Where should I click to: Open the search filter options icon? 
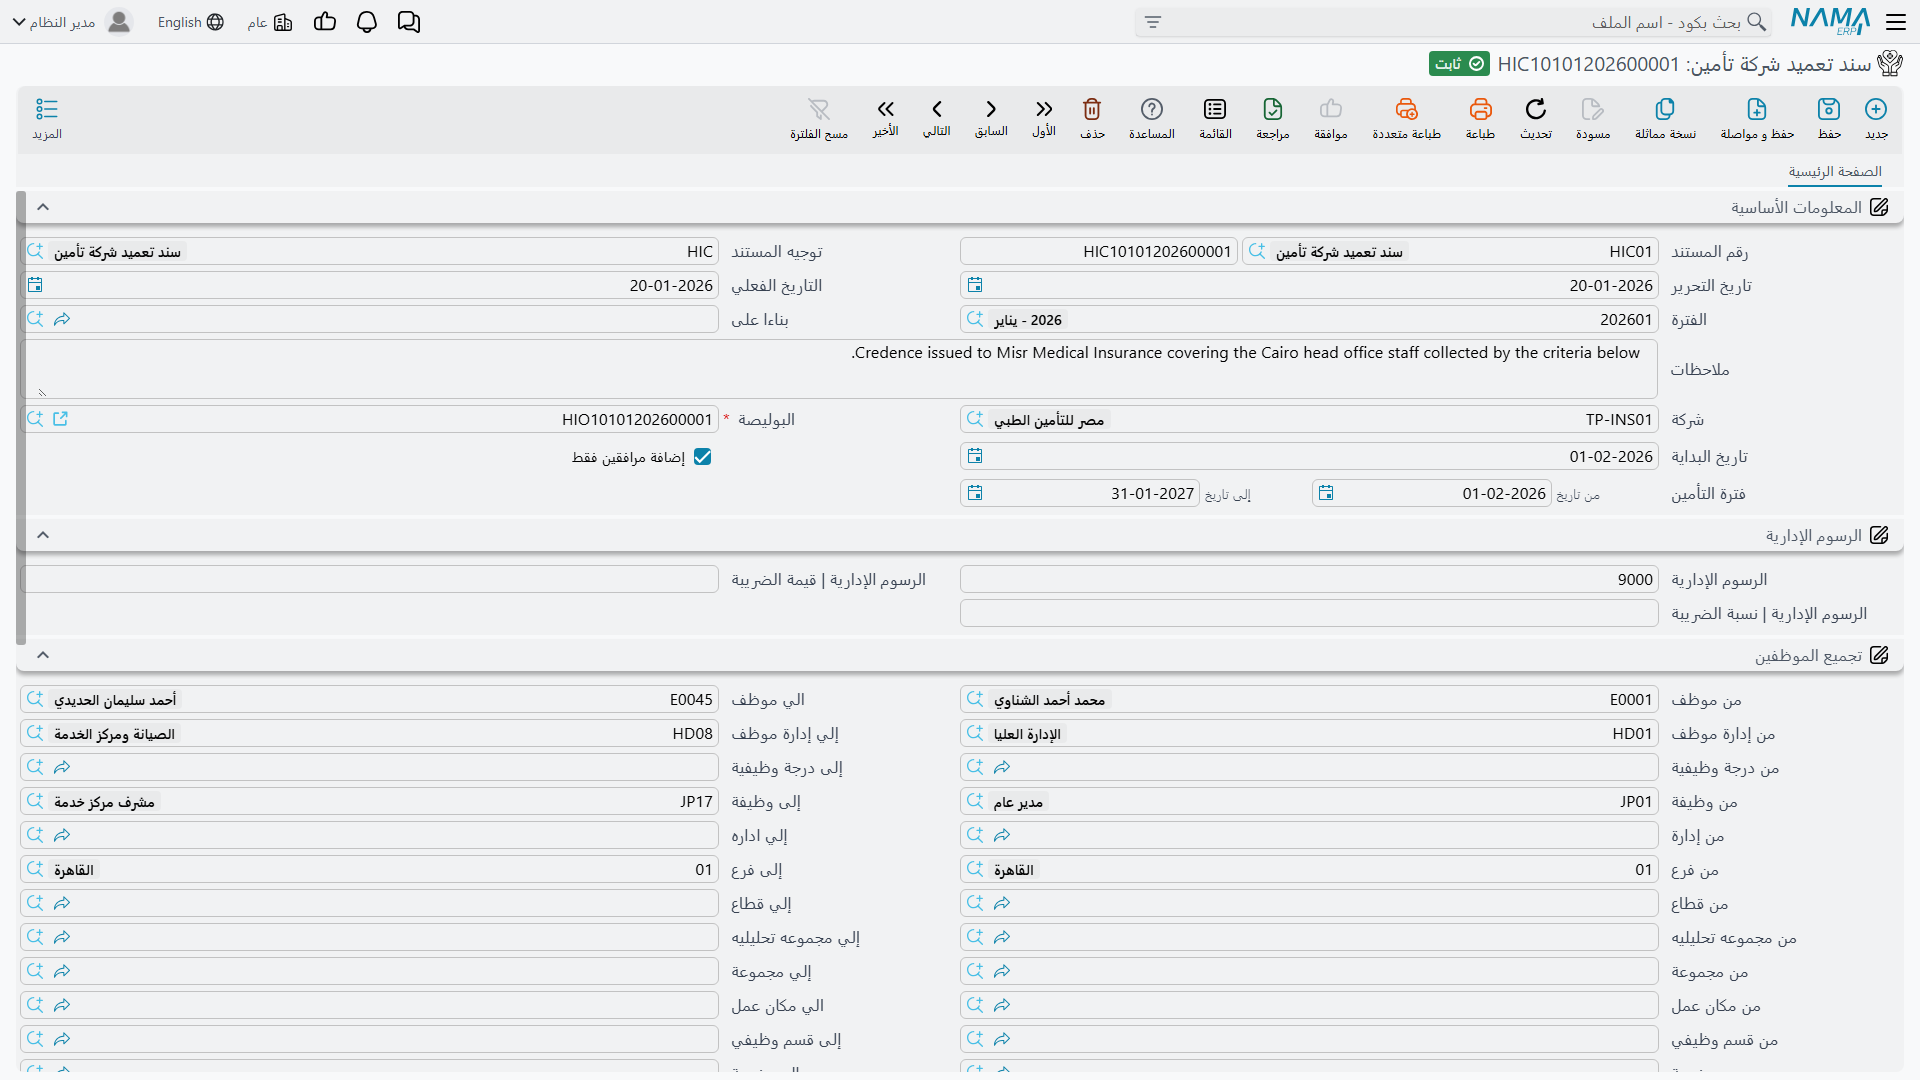(1153, 22)
